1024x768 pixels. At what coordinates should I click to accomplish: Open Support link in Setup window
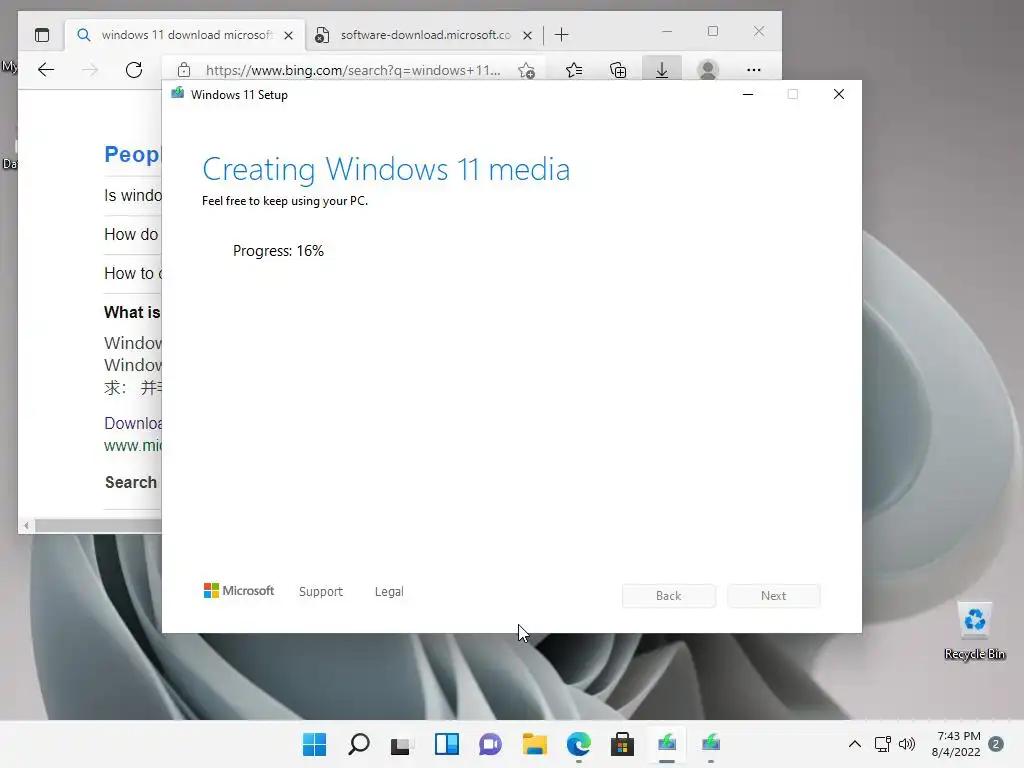(321, 592)
